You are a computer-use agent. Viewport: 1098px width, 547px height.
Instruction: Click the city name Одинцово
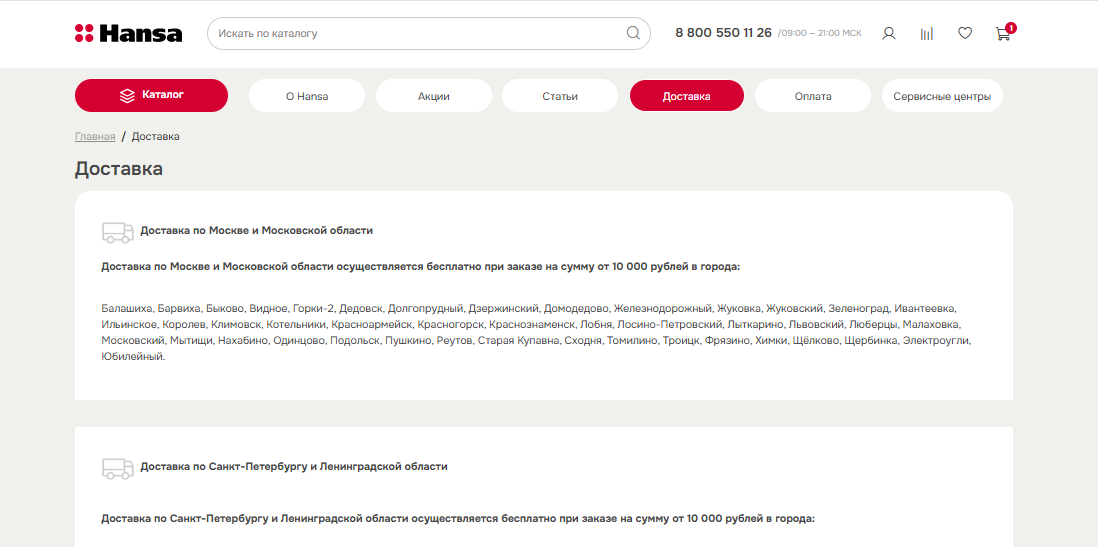299,340
